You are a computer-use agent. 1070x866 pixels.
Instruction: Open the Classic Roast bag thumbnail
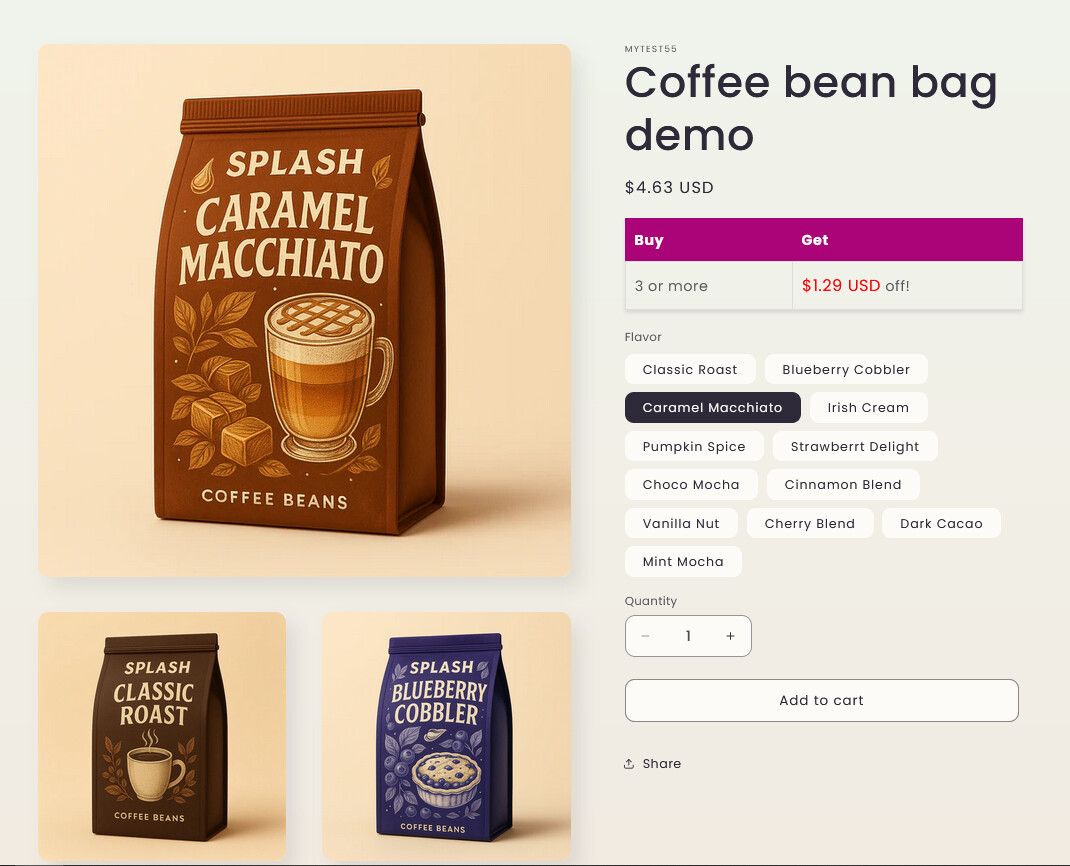coord(162,736)
